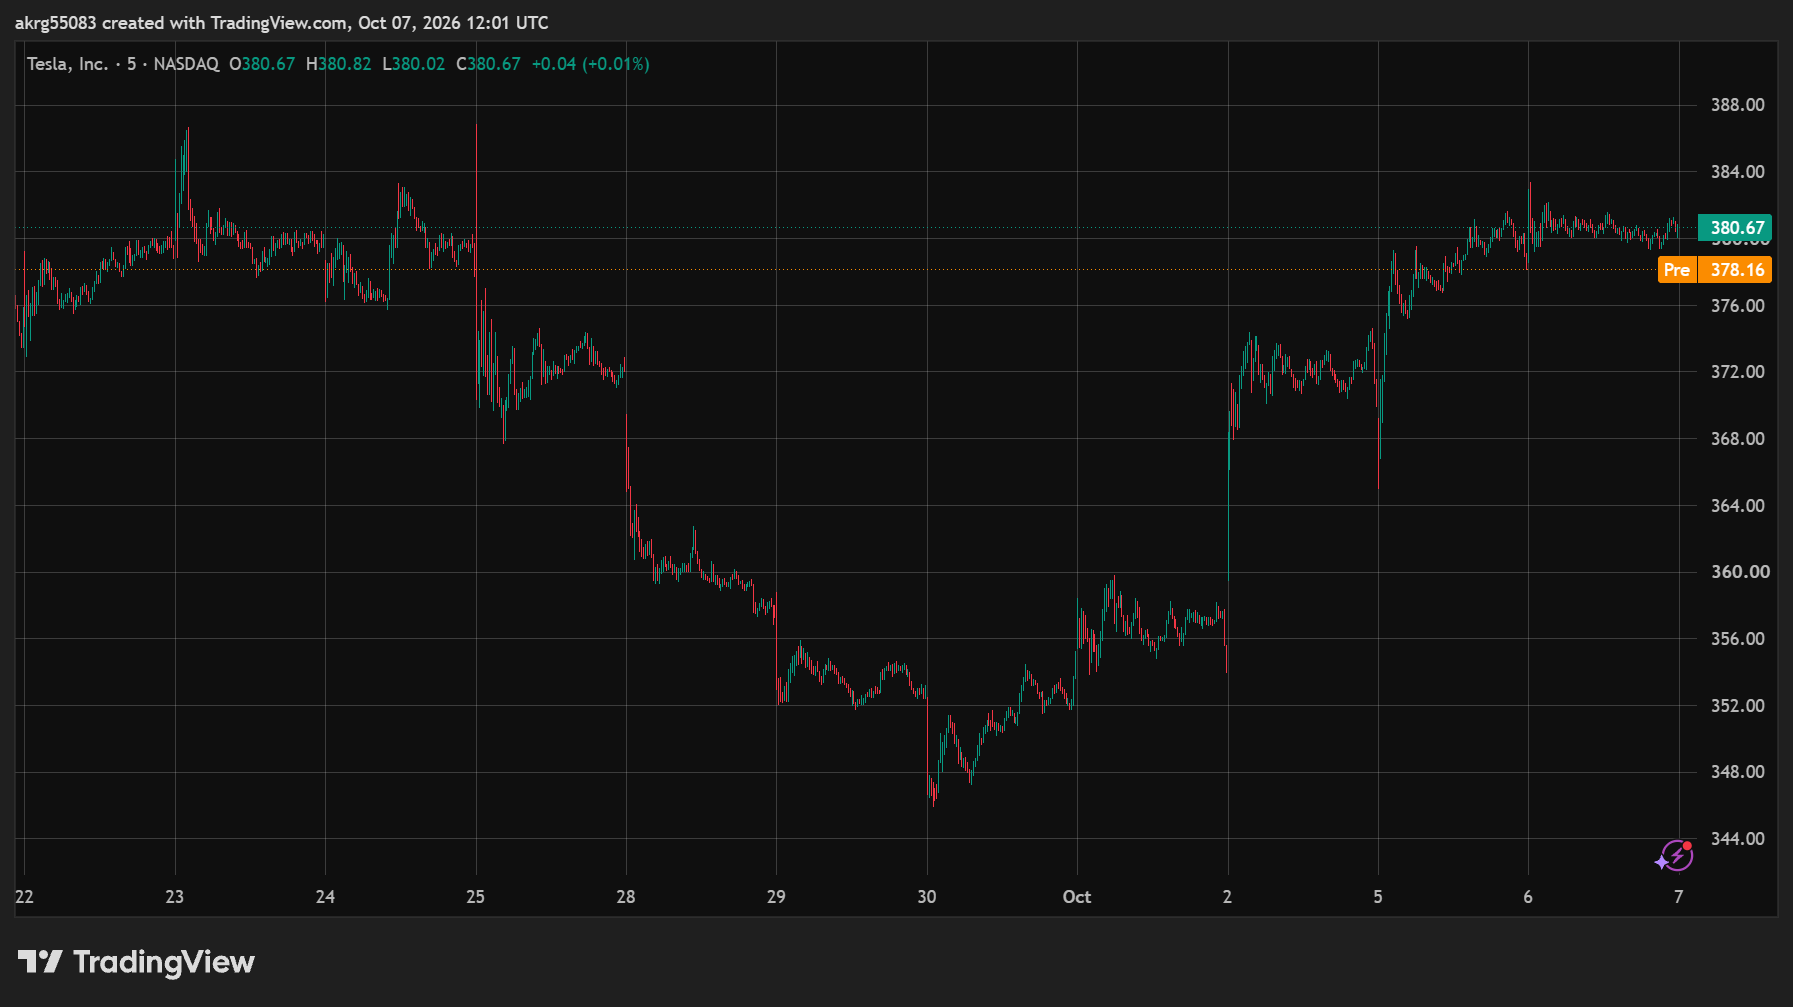
Task: Click the 5 interval label in the chart legend
Action: (131, 64)
